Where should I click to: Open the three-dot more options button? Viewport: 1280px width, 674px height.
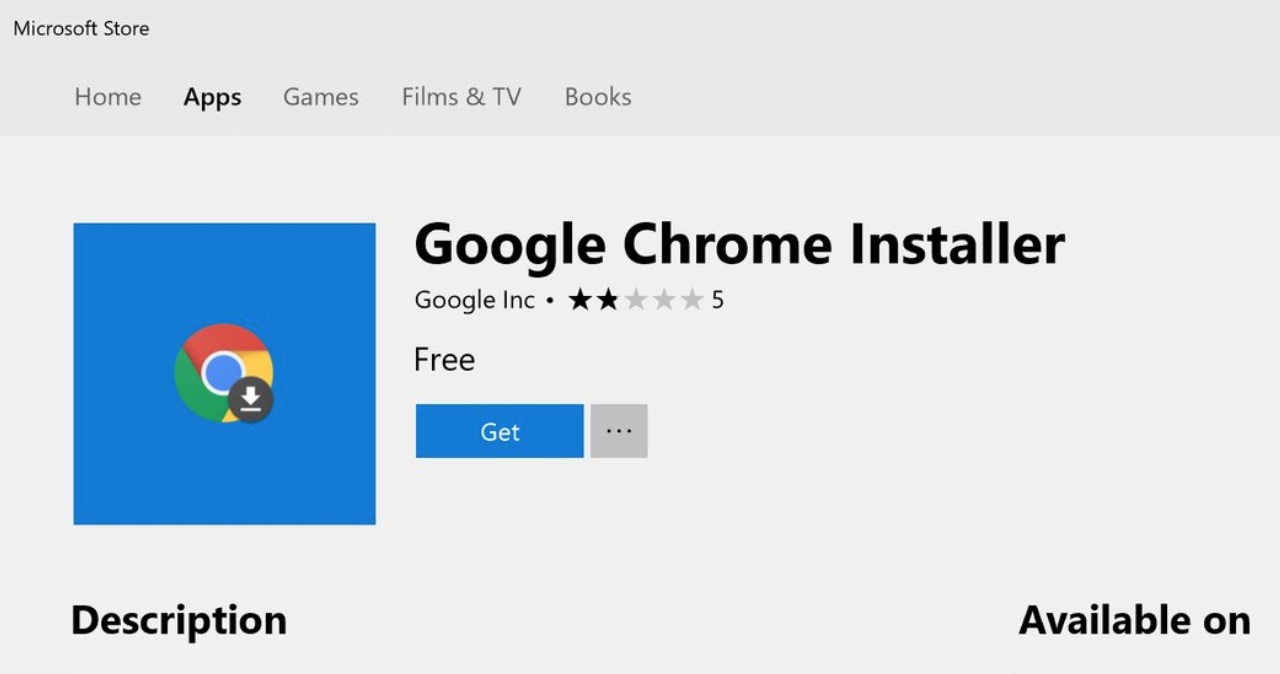619,431
